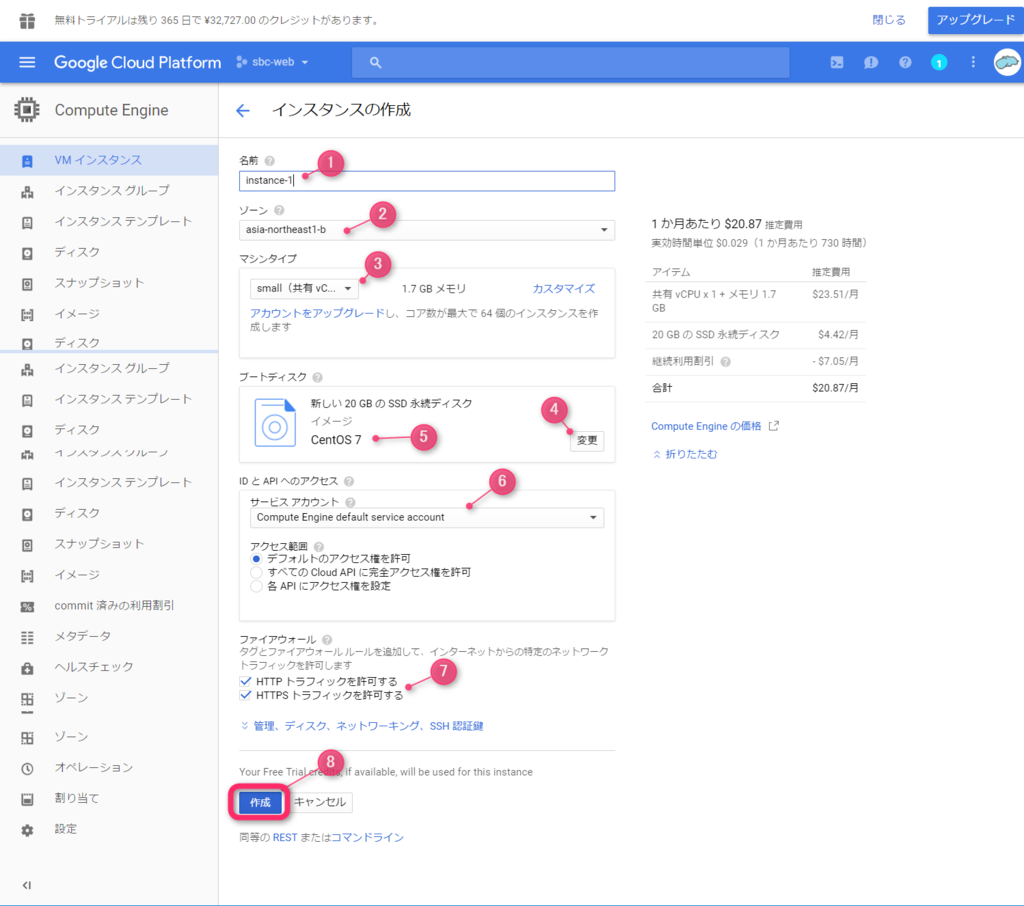Open the マシンタイプ dropdown
Image resolution: width=1024 pixels, height=906 pixels.
click(304, 288)
